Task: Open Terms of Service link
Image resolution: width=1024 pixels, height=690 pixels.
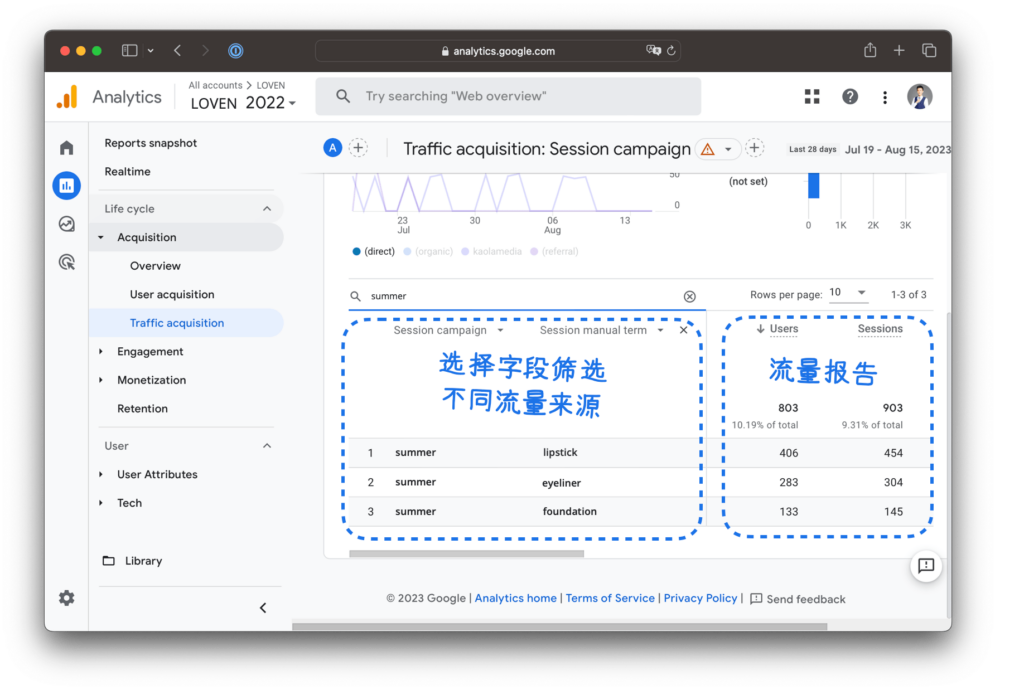Action: click(610, 598)
